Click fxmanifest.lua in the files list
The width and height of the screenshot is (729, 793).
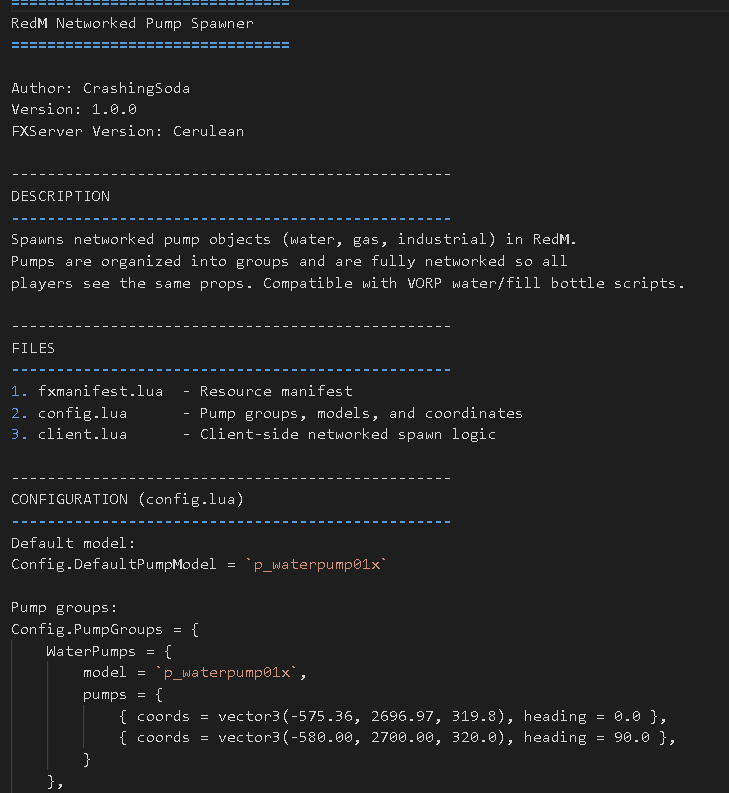(x=100, y=391)
